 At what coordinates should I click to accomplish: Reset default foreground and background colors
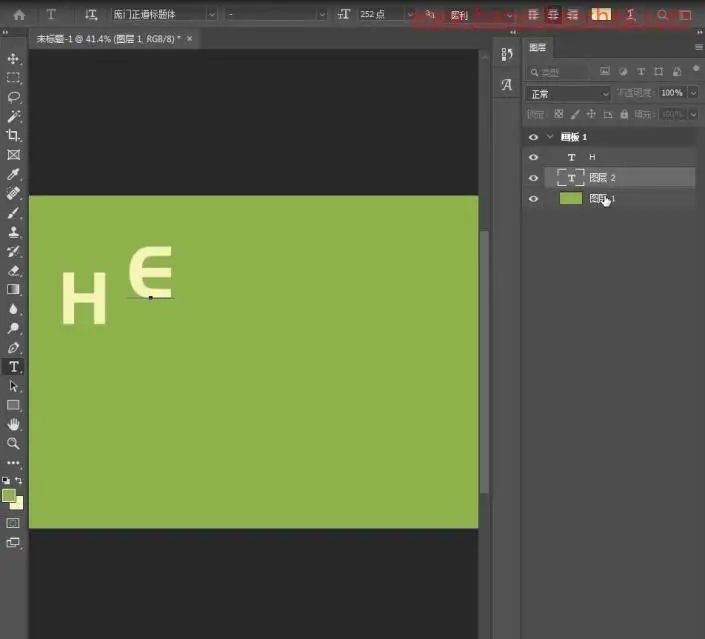(6, 480)
